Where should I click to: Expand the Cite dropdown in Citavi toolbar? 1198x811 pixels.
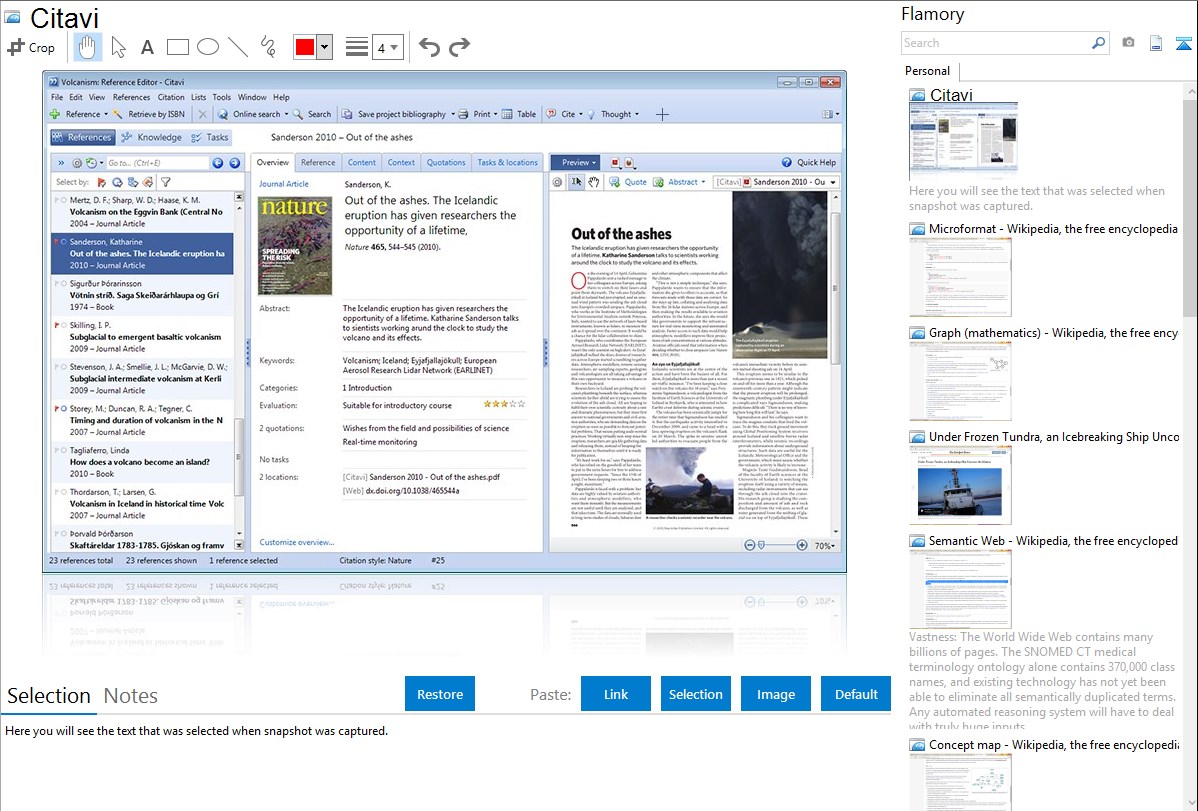[581, 115]
